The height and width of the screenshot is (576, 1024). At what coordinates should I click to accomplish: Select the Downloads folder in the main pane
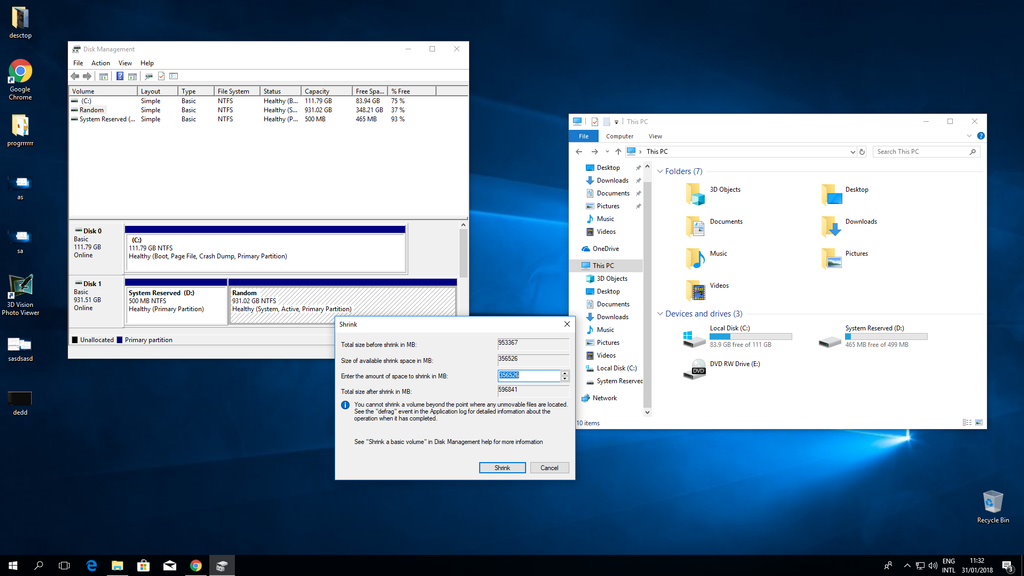tap(850, 225)
